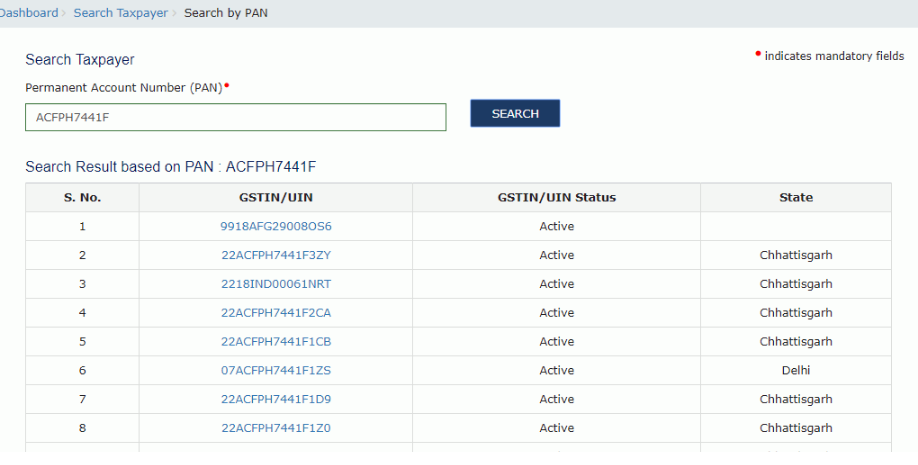Open Delhi GSTIN 07ACFPH7441F1ZS
This screenshot has width=918, height=465.
(x=276, y=370)
